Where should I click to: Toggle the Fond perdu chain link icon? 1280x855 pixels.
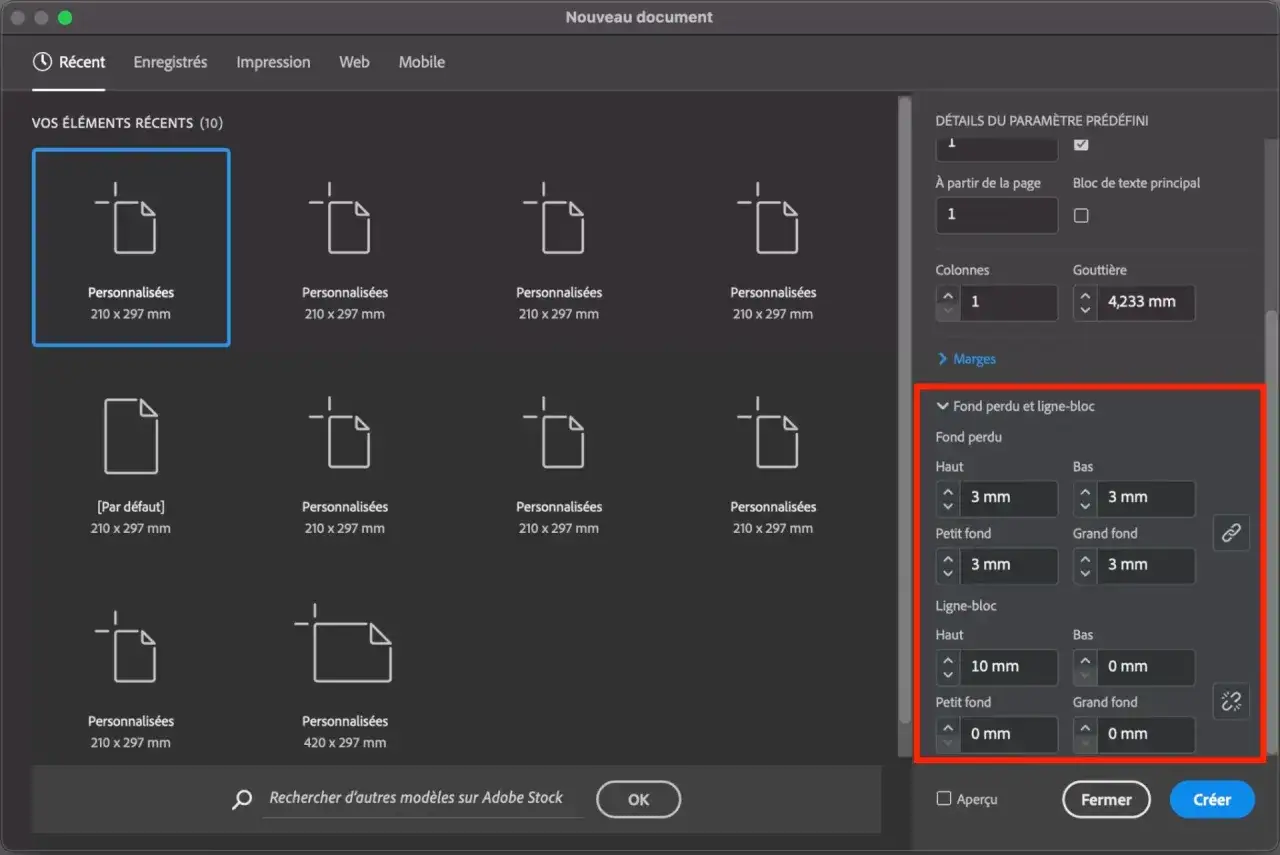(x=1231, y=533)
